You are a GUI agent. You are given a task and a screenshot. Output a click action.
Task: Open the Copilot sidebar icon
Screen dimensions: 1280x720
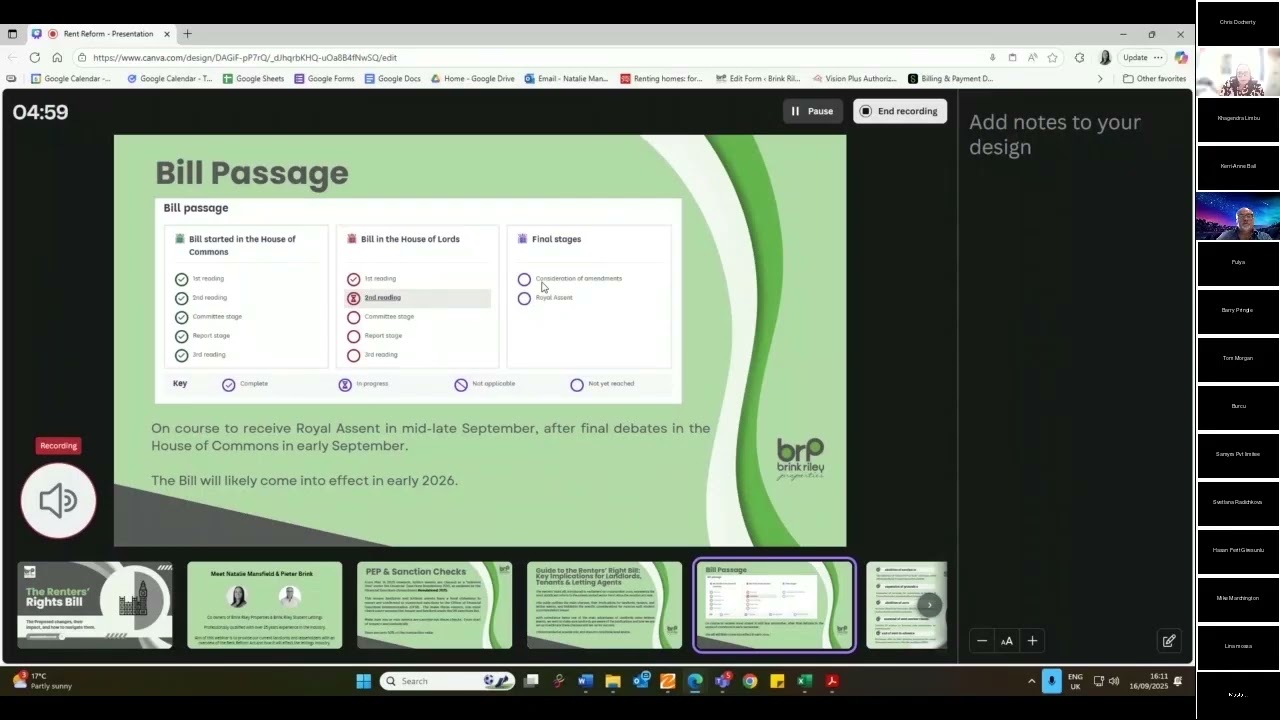1181,58
